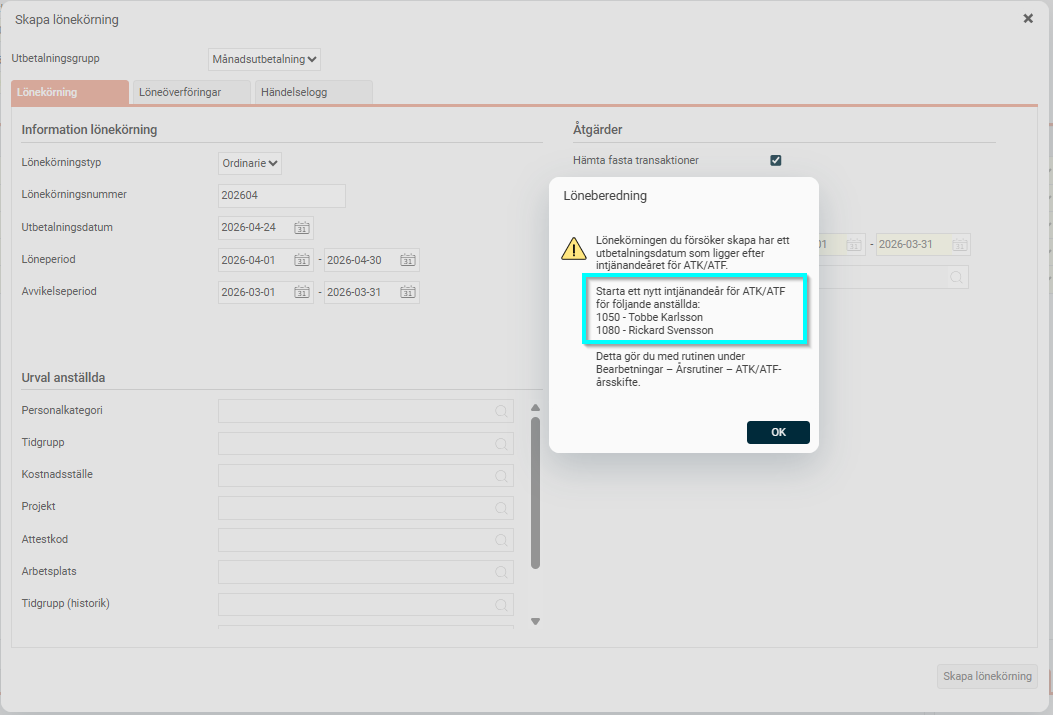Open calendar for Avvikelseperiod start date
Image resolution: width=1053 pixels, height=715 pixels.
(301, 292)
